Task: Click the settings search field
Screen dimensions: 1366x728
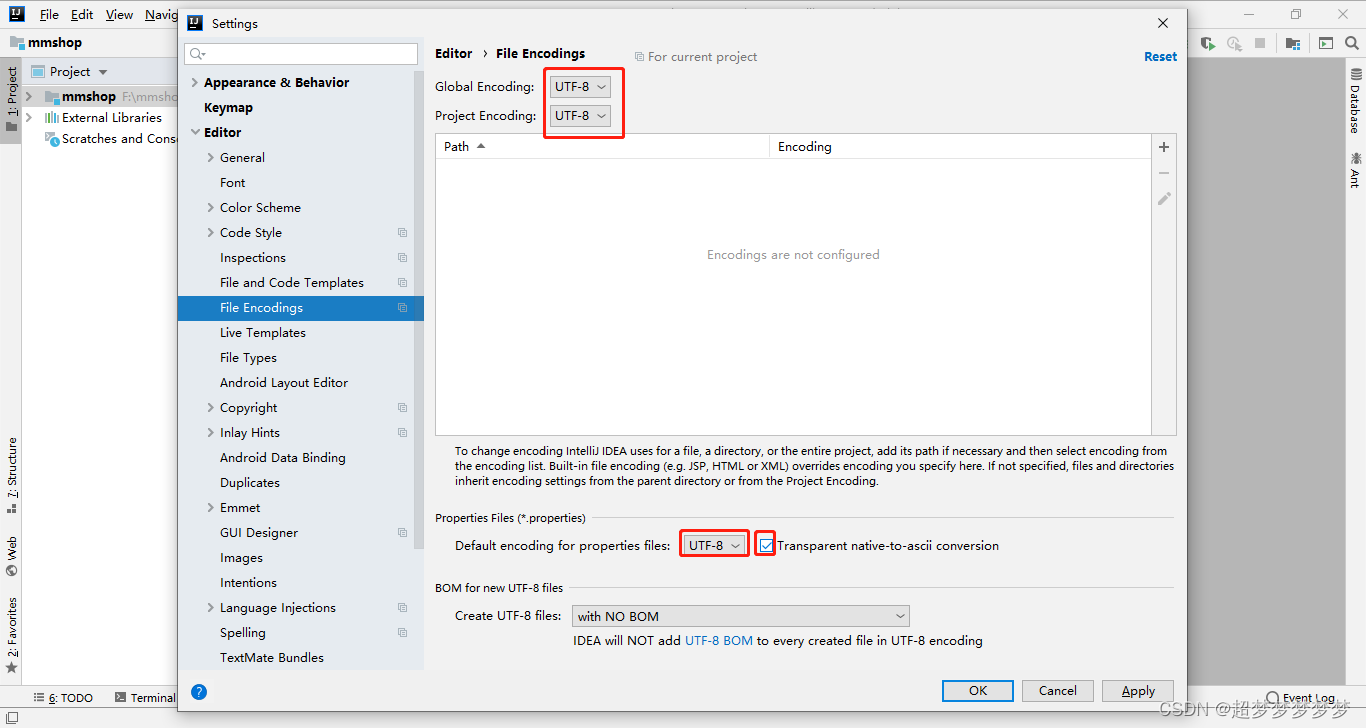Action: click(x=301, y=54)
